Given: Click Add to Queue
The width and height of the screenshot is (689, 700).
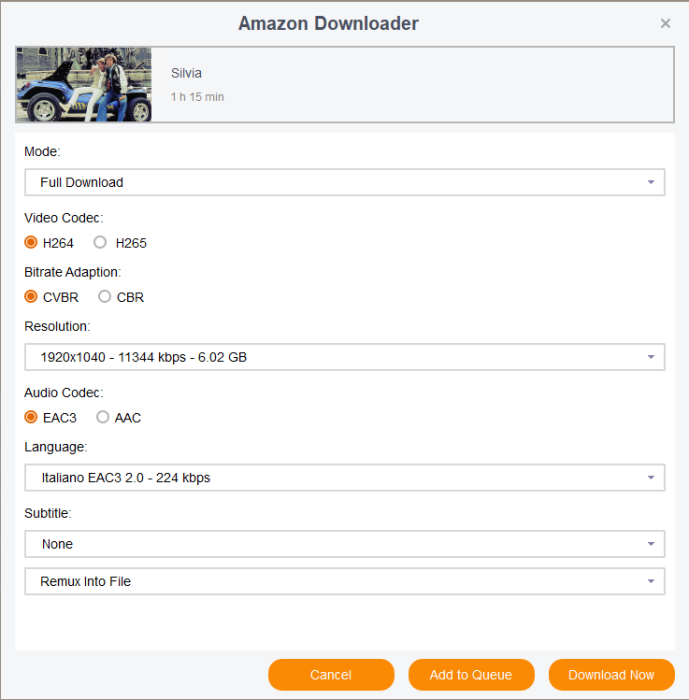Looking at the screenshot, I should [471, 675].
